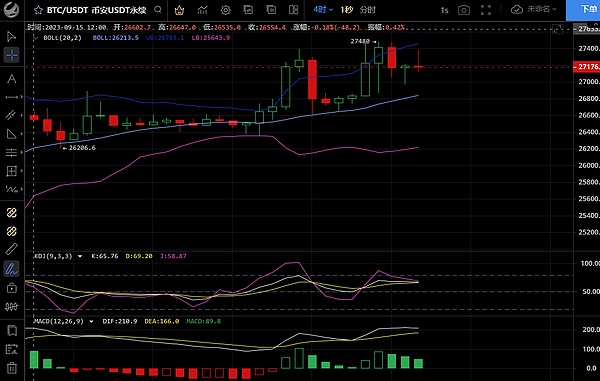Open the 4时 timeframe dropdown
The height and width of the screenshot is (381, 600).
[x=323, y=10]
